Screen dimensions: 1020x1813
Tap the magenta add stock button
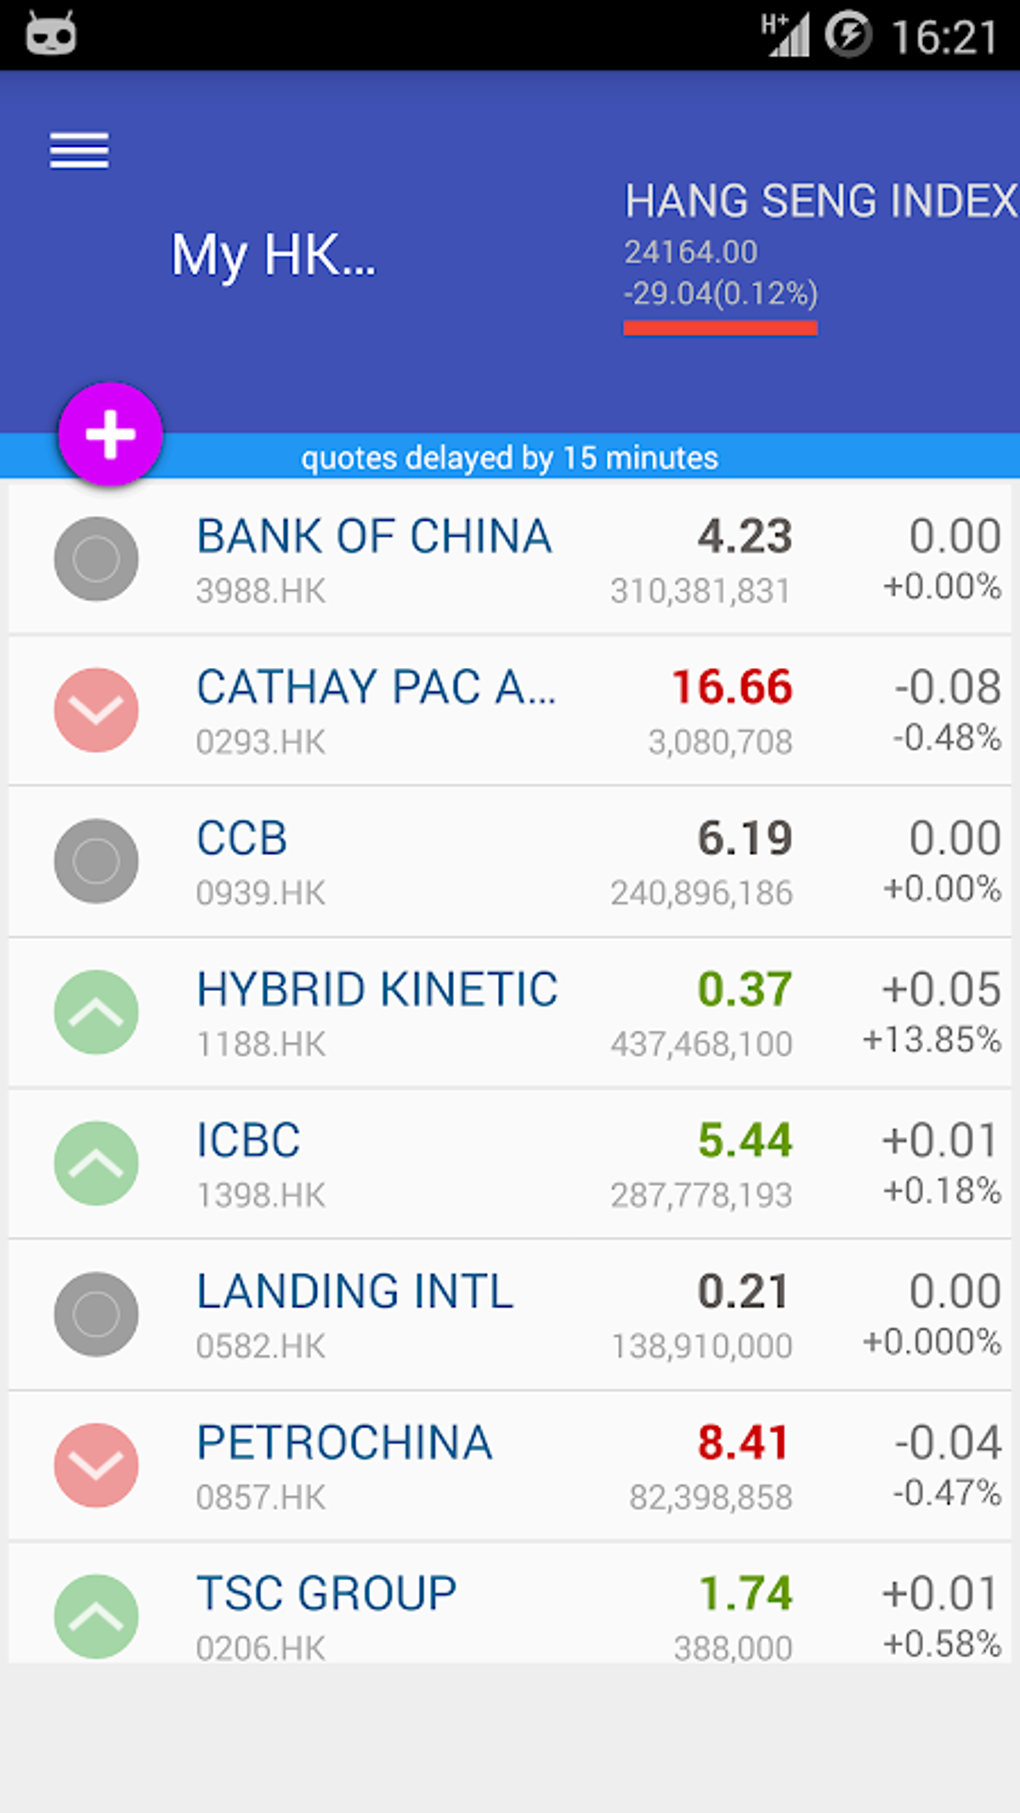pos(110,435)
